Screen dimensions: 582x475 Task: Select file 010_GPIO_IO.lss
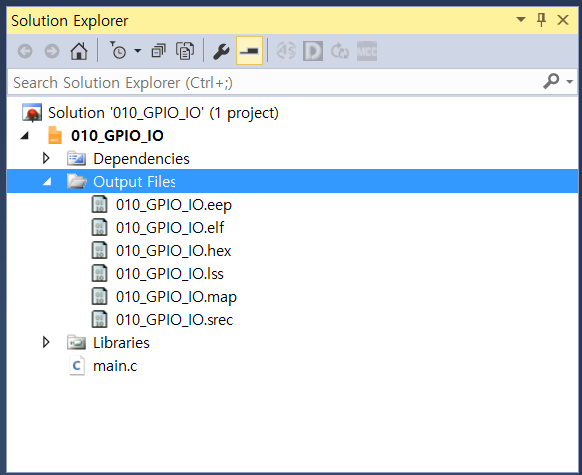tap(170, 274)
